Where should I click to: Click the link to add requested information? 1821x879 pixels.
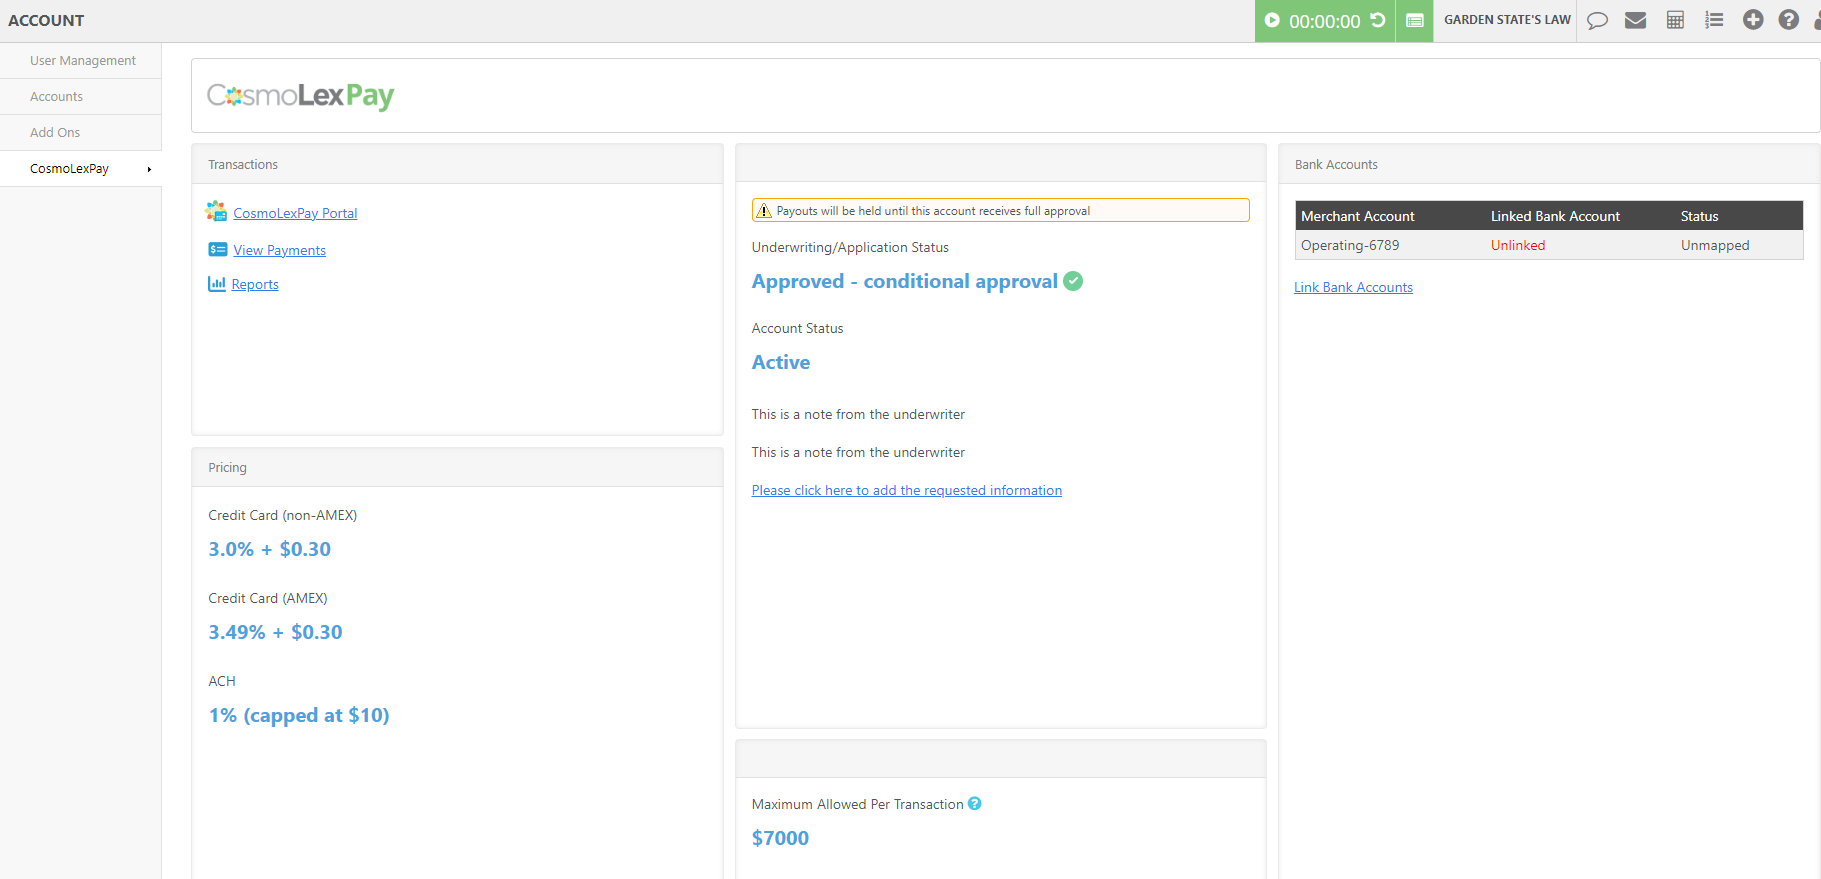pos(907,490)
